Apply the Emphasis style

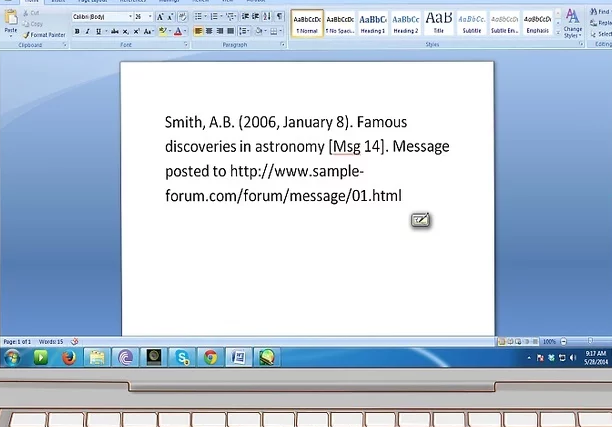tap(537, 23)
